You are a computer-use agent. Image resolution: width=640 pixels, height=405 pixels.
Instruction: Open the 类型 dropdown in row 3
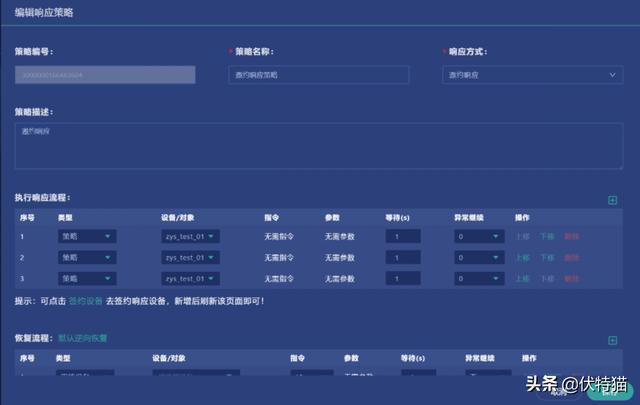(x=87, y=279)
